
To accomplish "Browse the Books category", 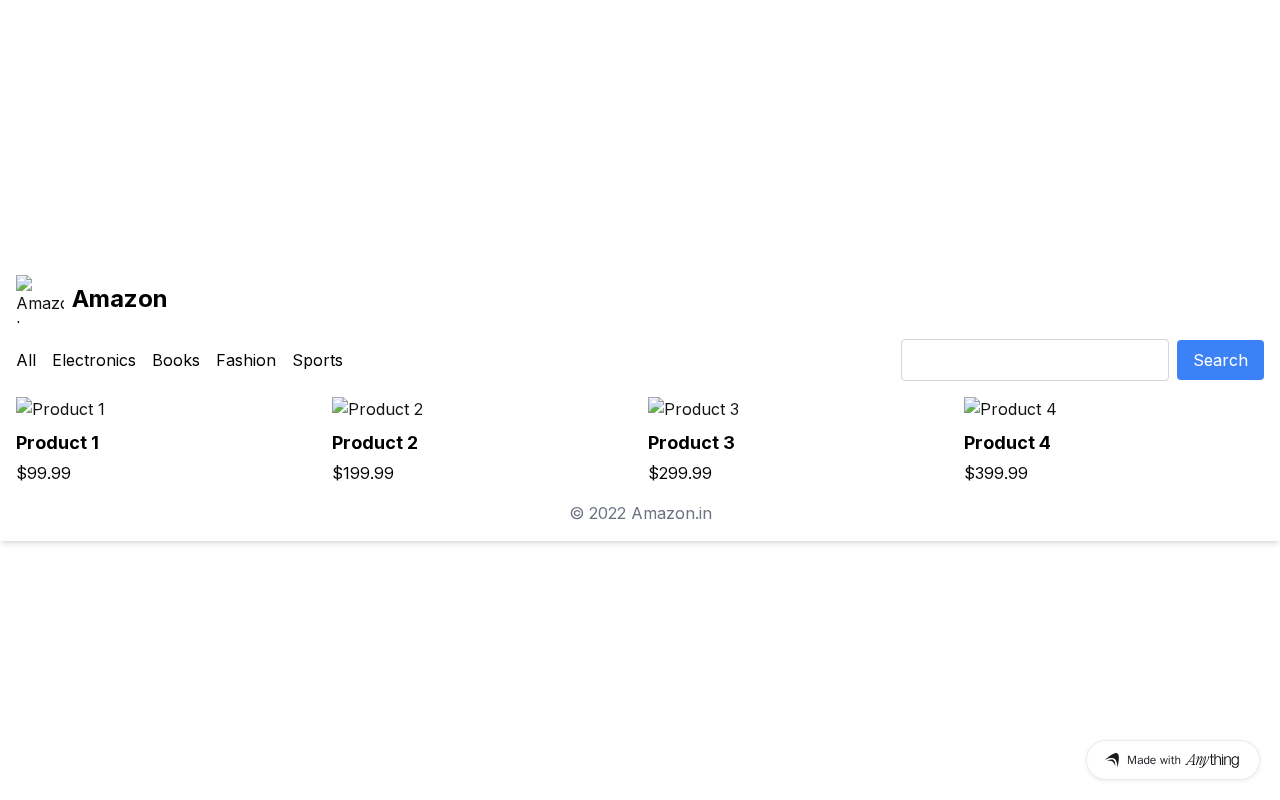I will [x=176, y=360].
